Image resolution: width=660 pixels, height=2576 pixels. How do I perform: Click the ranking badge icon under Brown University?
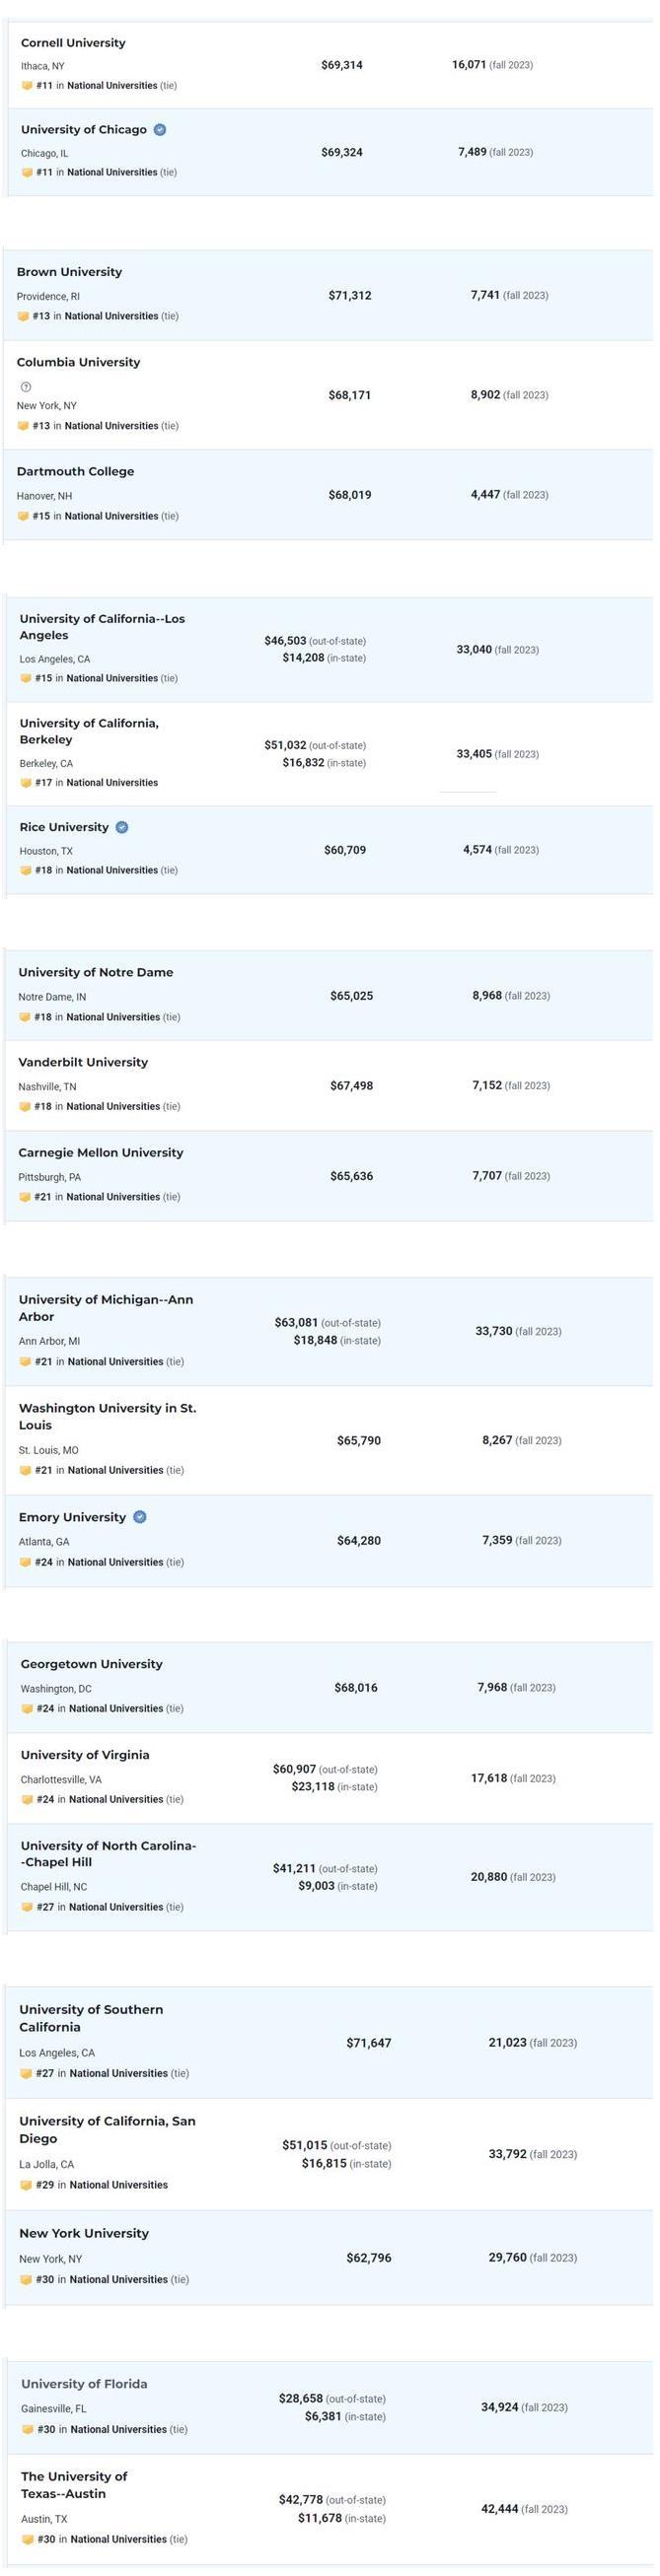23,316
